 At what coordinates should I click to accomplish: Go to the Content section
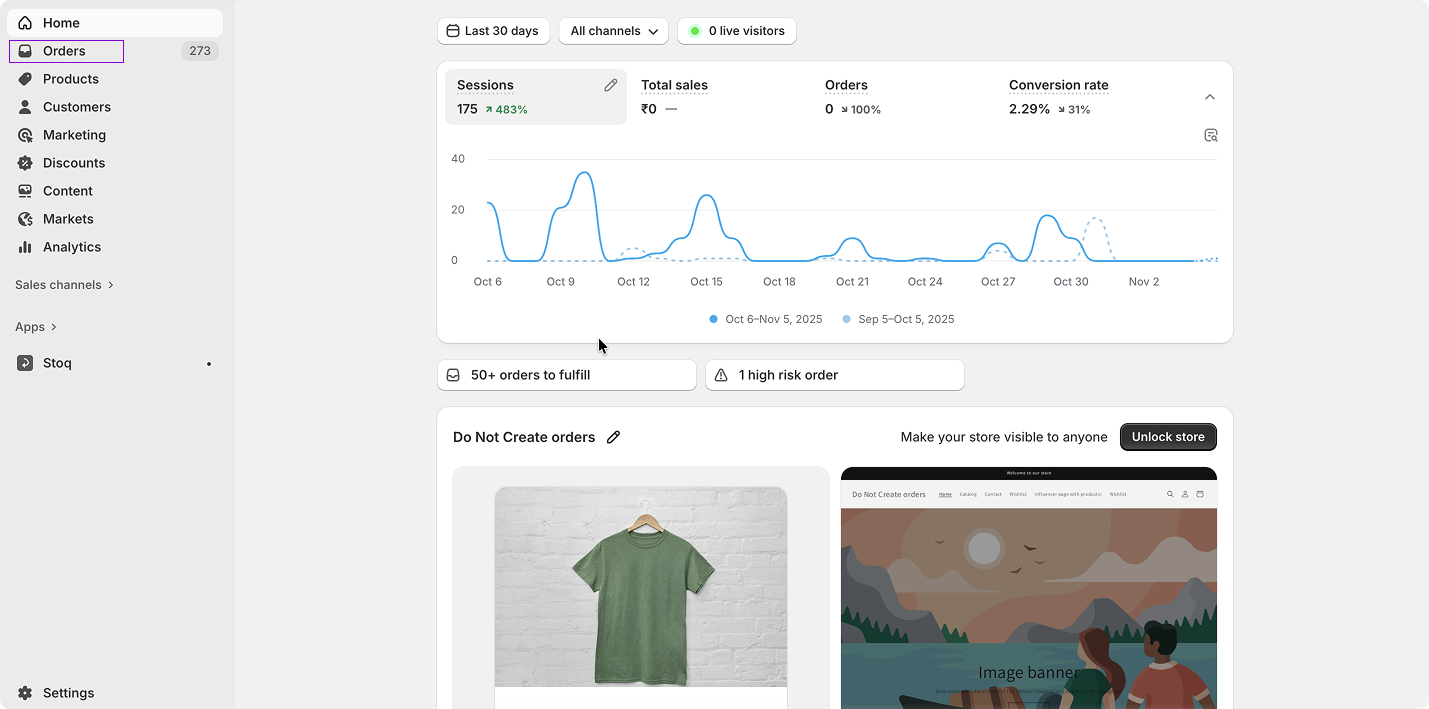click(67, 190)
